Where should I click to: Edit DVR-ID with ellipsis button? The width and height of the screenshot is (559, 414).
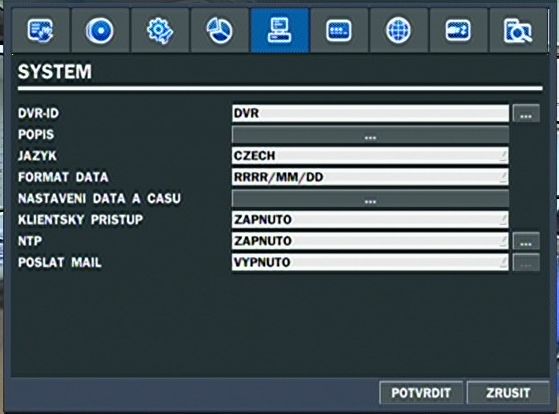point(526,113)
